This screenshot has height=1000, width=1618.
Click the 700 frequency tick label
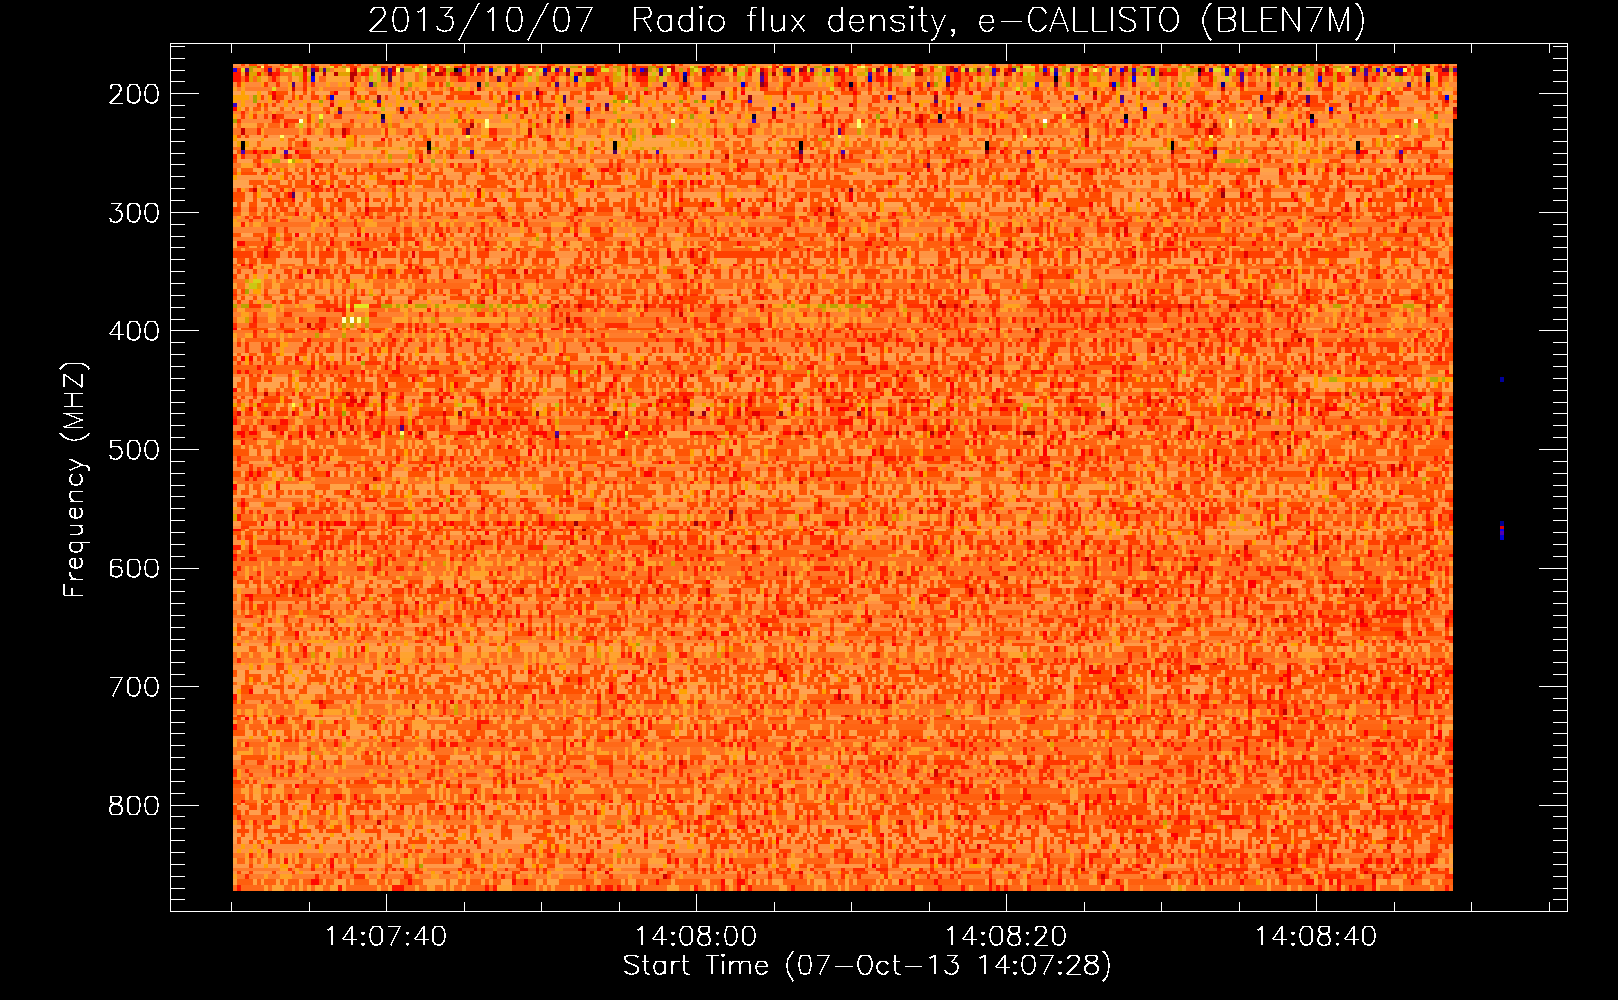[x=134, y=687]
